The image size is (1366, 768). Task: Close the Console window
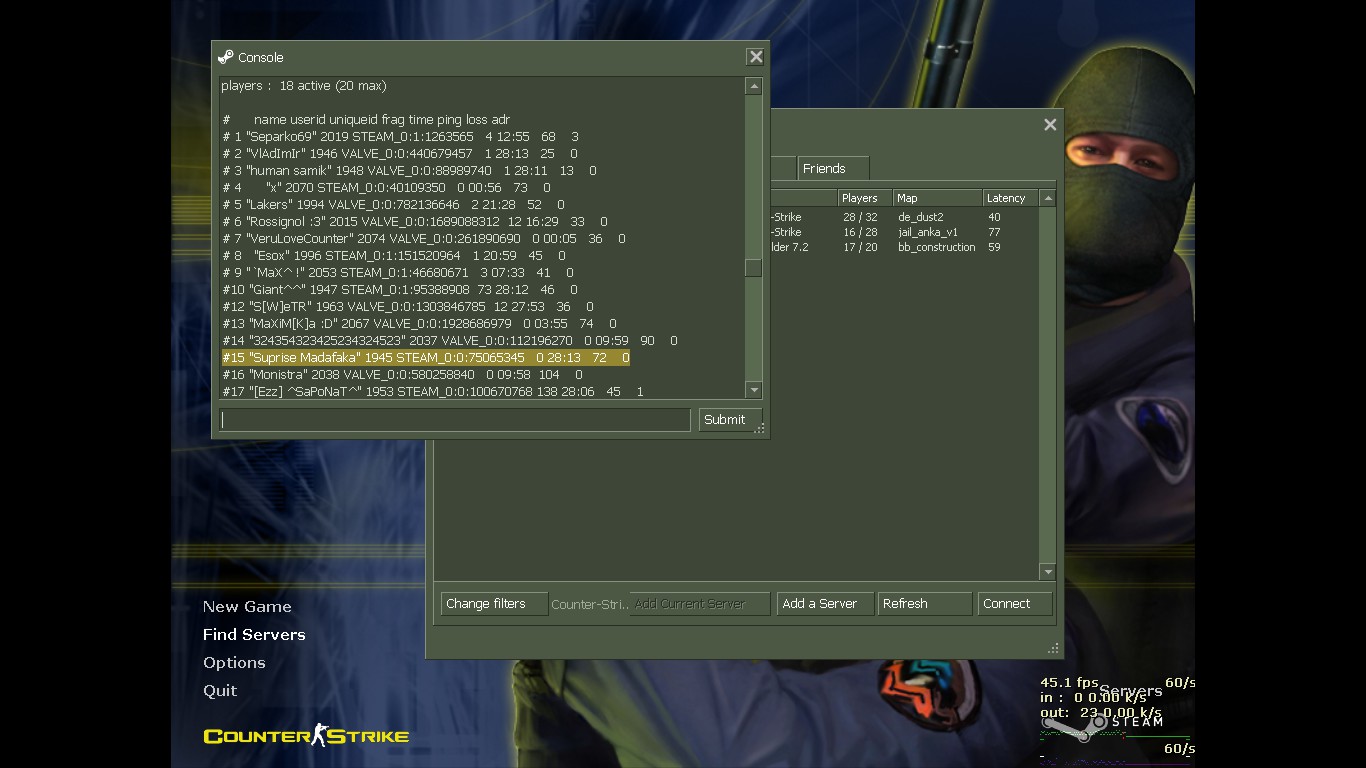click(756, 57)
